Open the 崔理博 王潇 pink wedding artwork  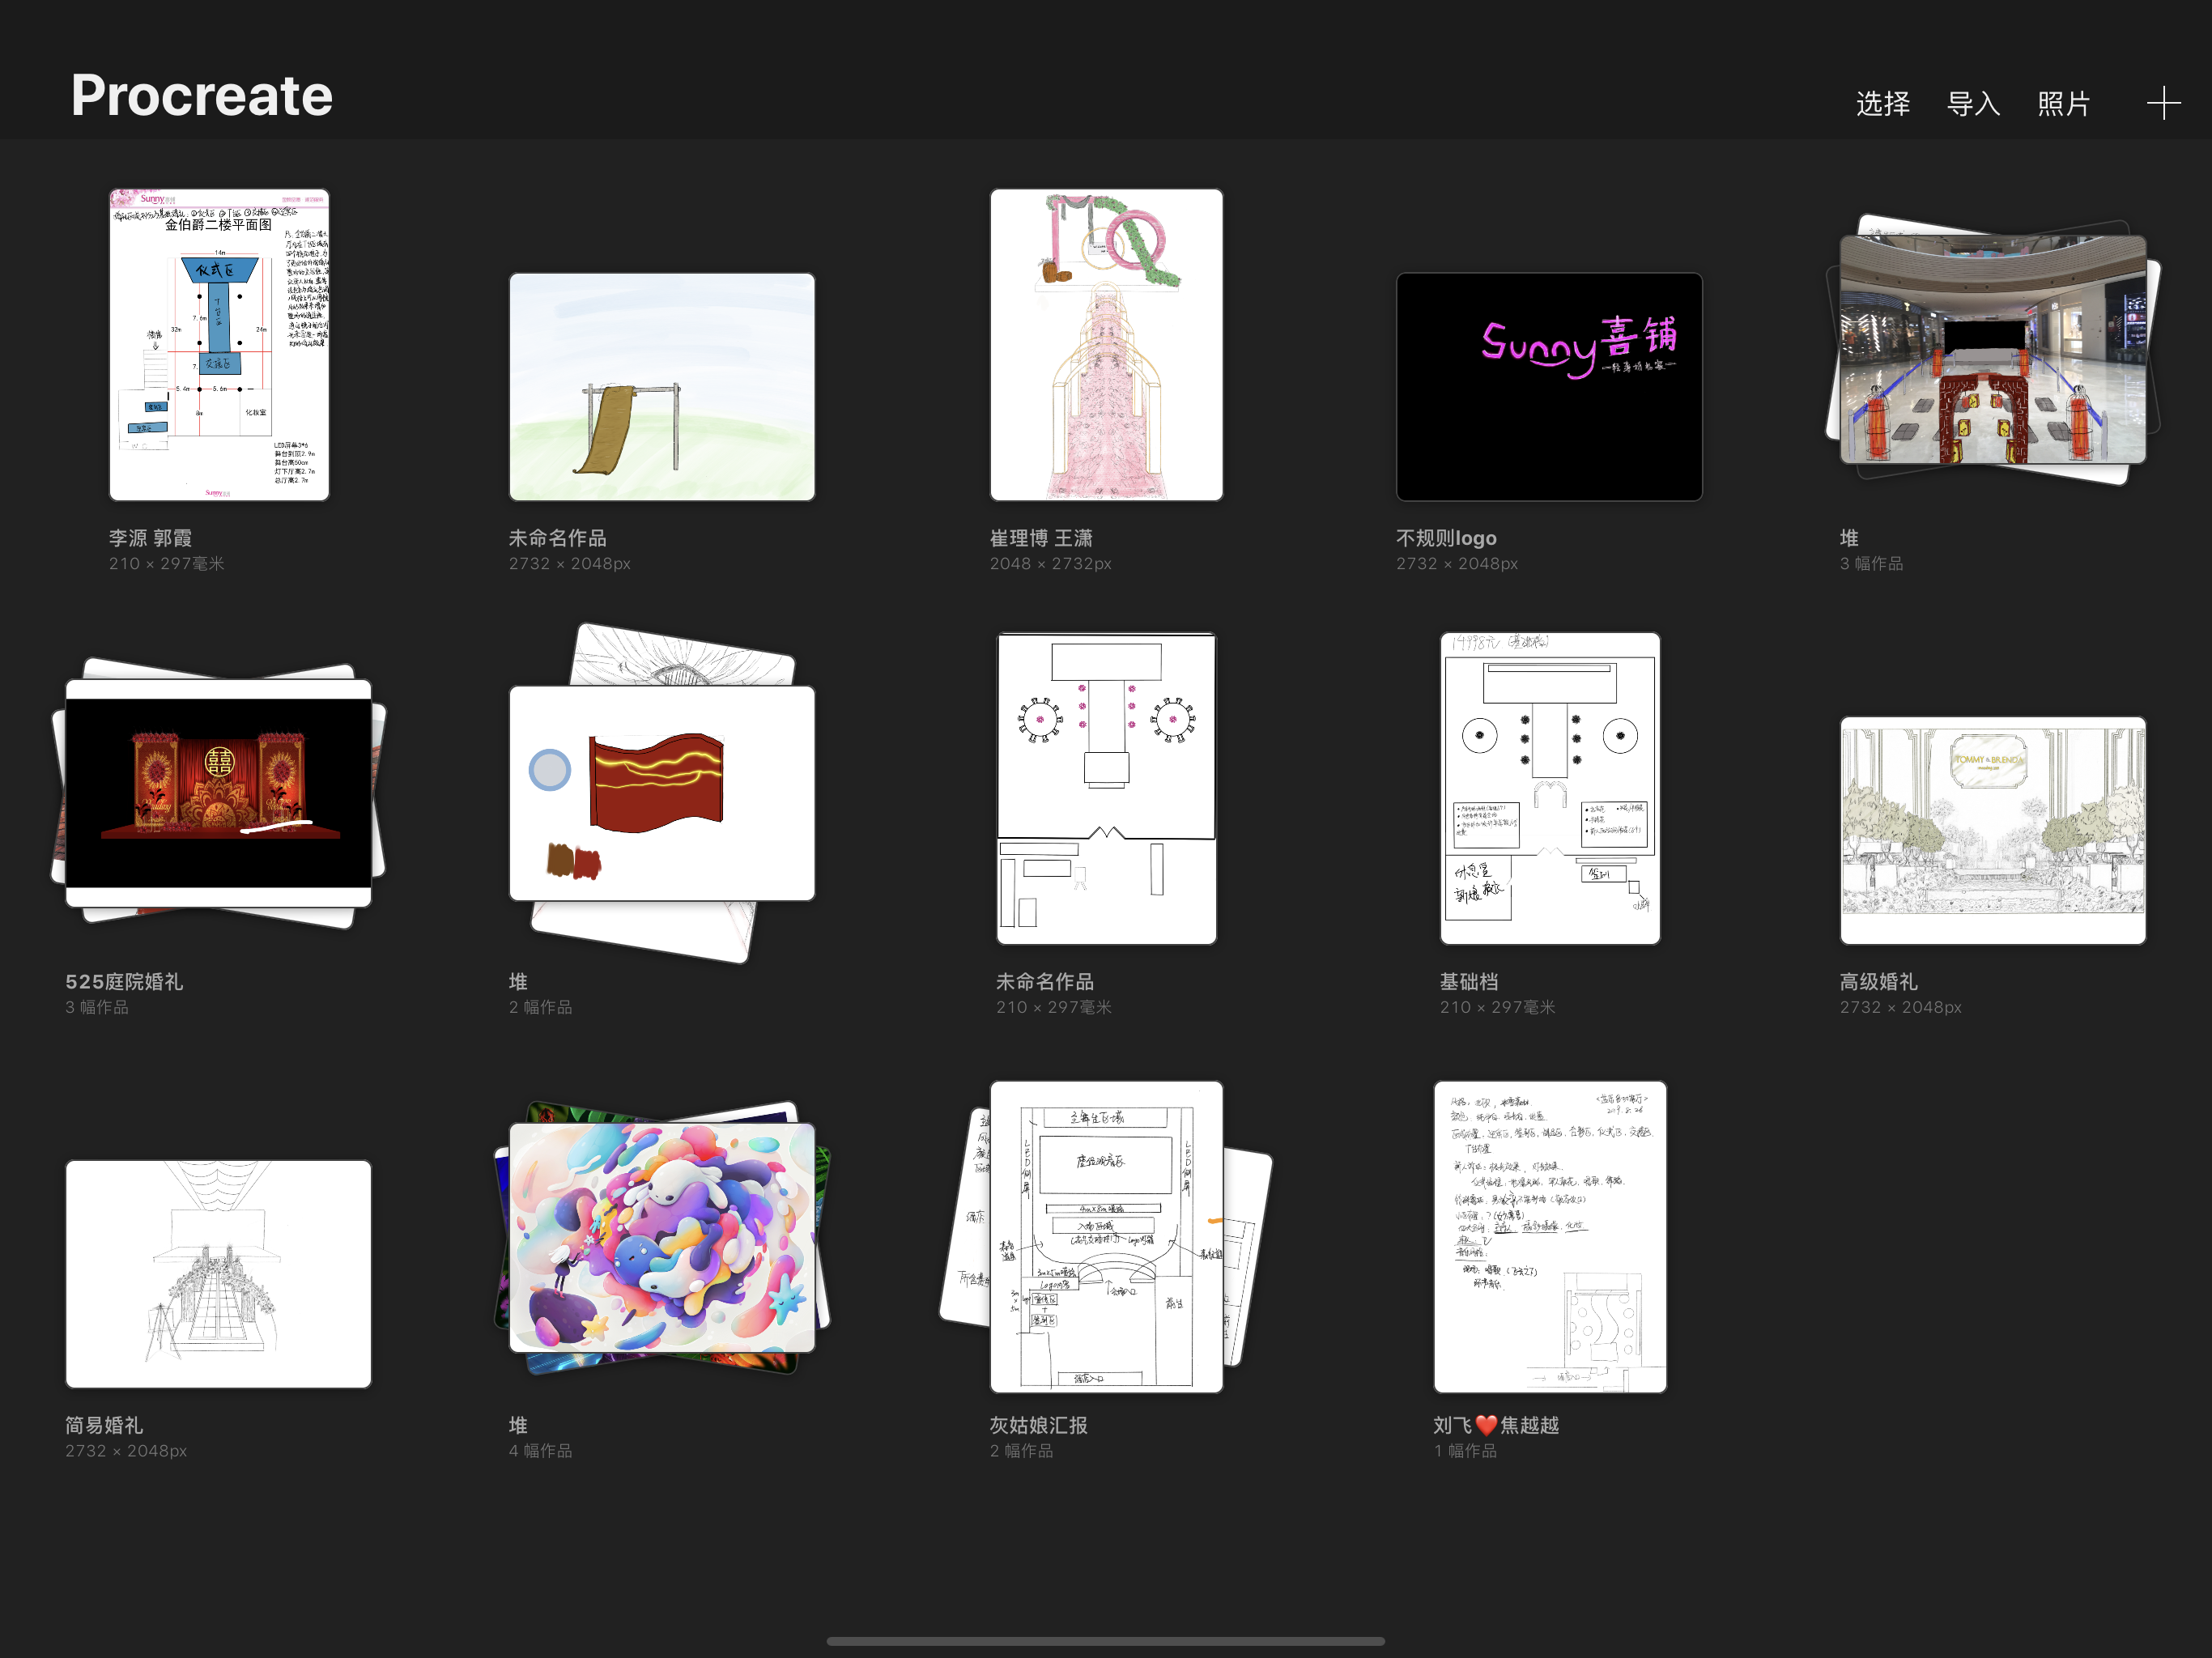(1106, 345)
